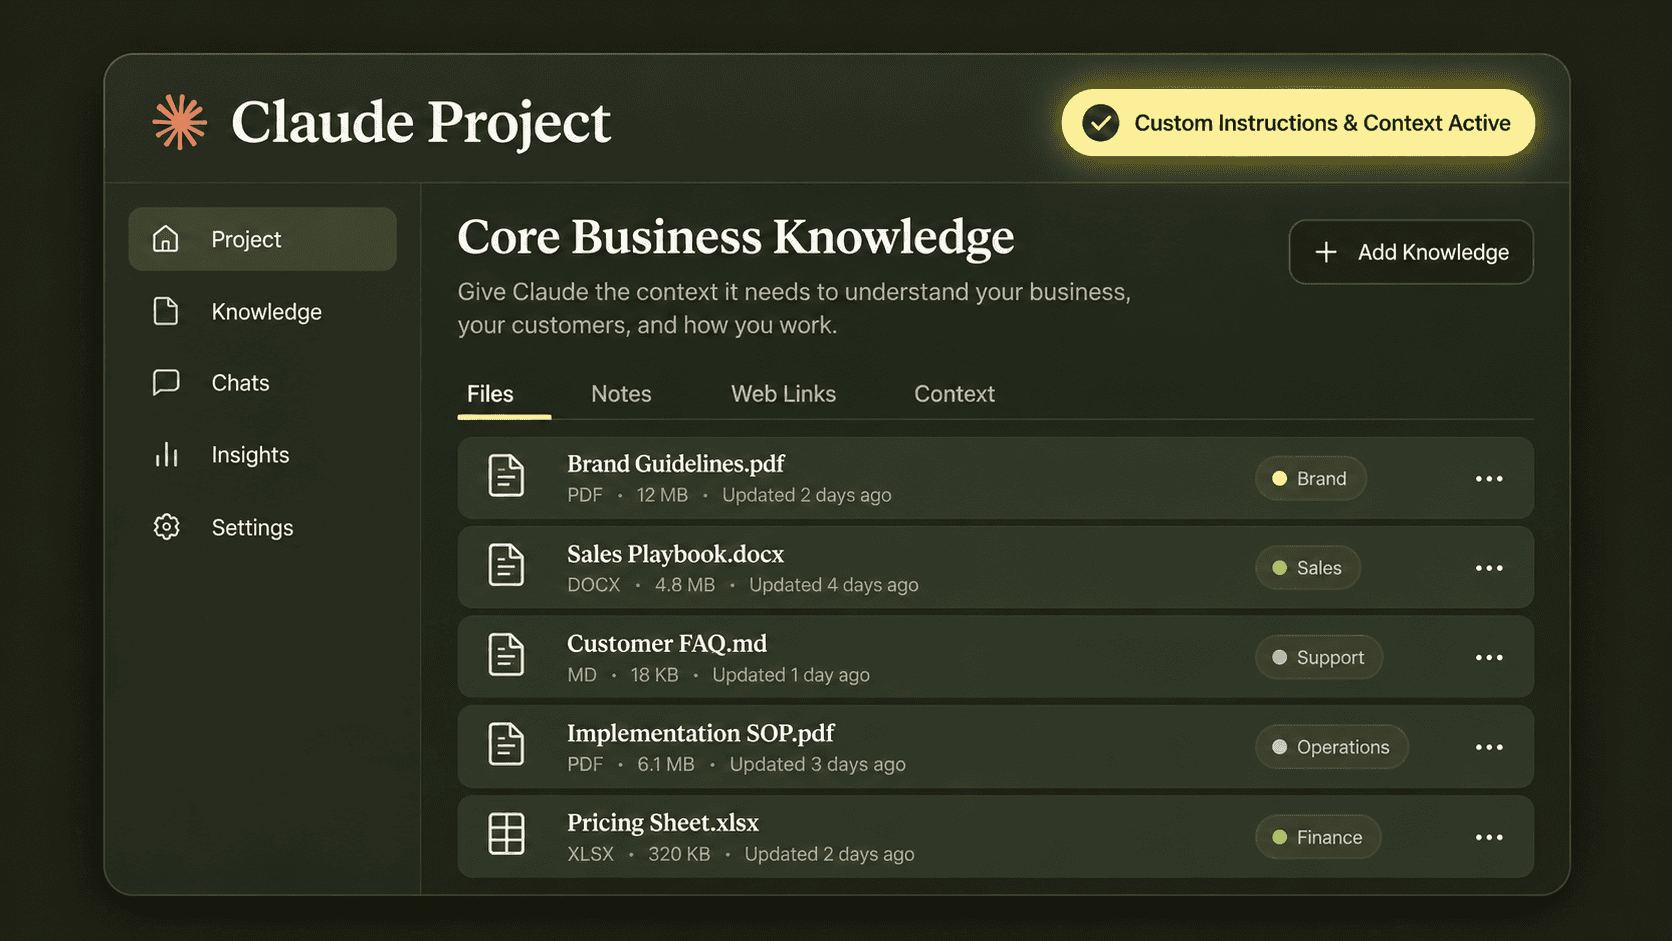Open the Brand Guidelines.pdf file name

676,464
